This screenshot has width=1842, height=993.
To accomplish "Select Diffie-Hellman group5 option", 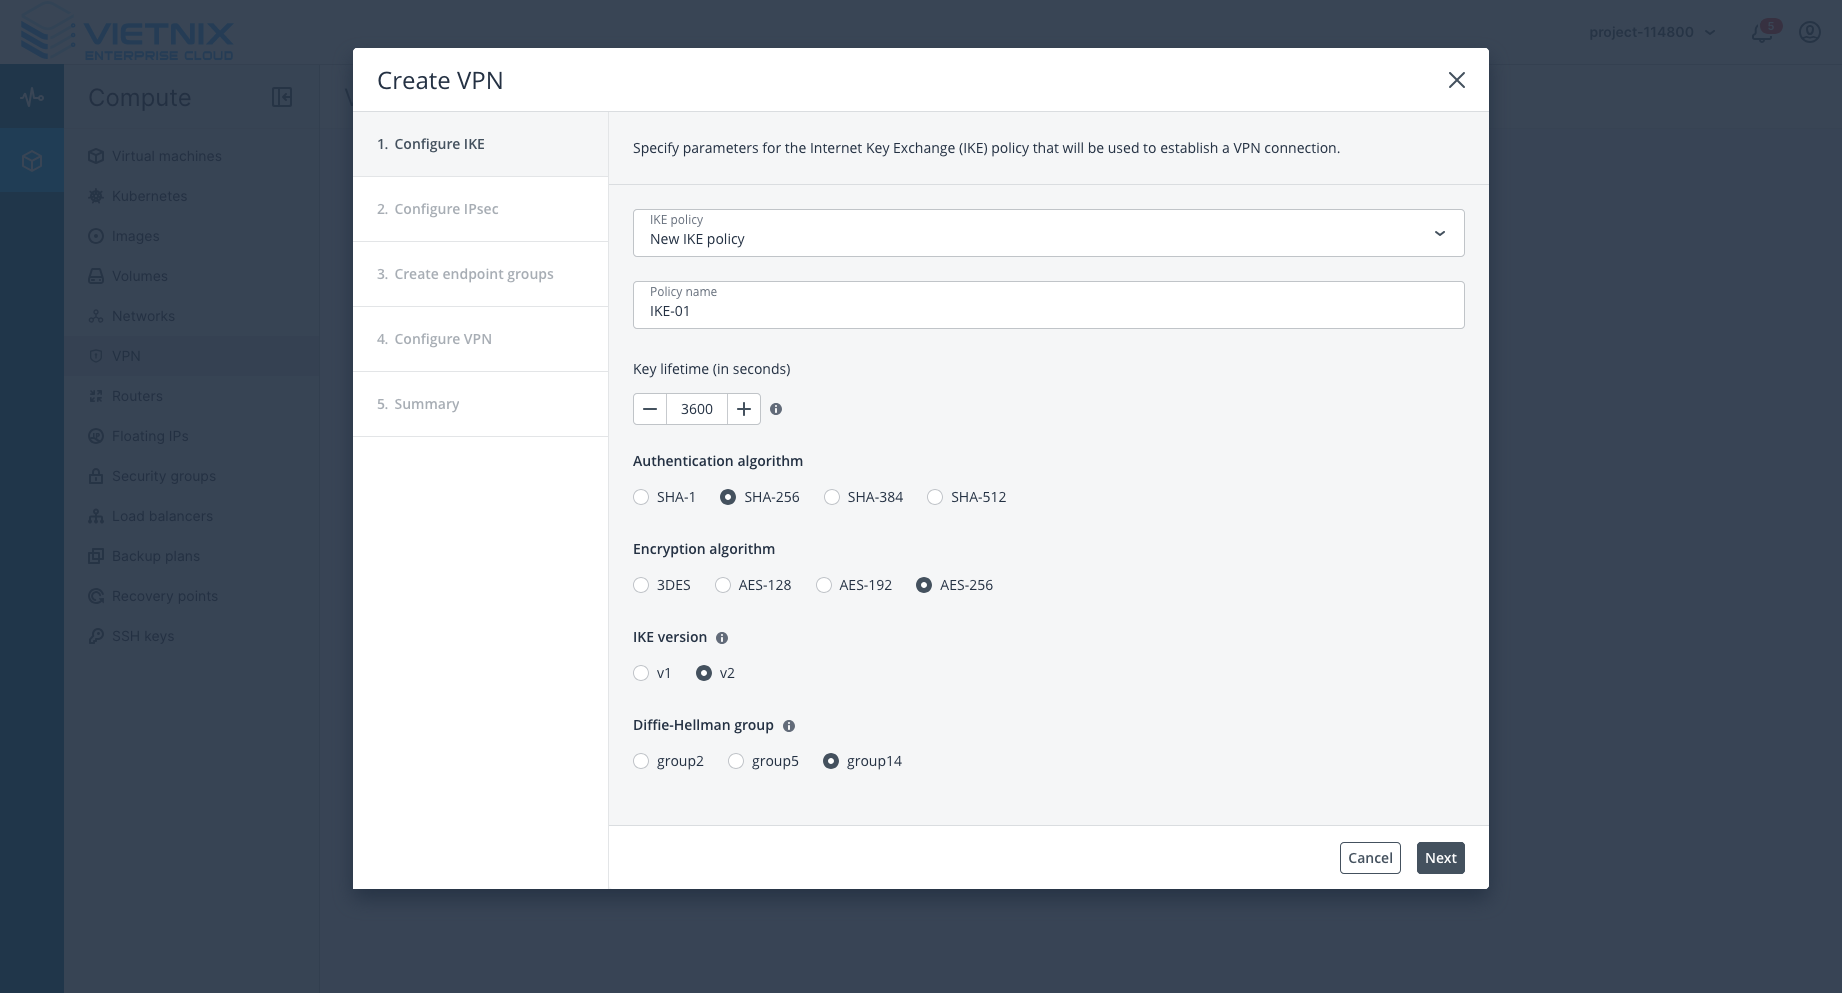I will coord(736,761).
